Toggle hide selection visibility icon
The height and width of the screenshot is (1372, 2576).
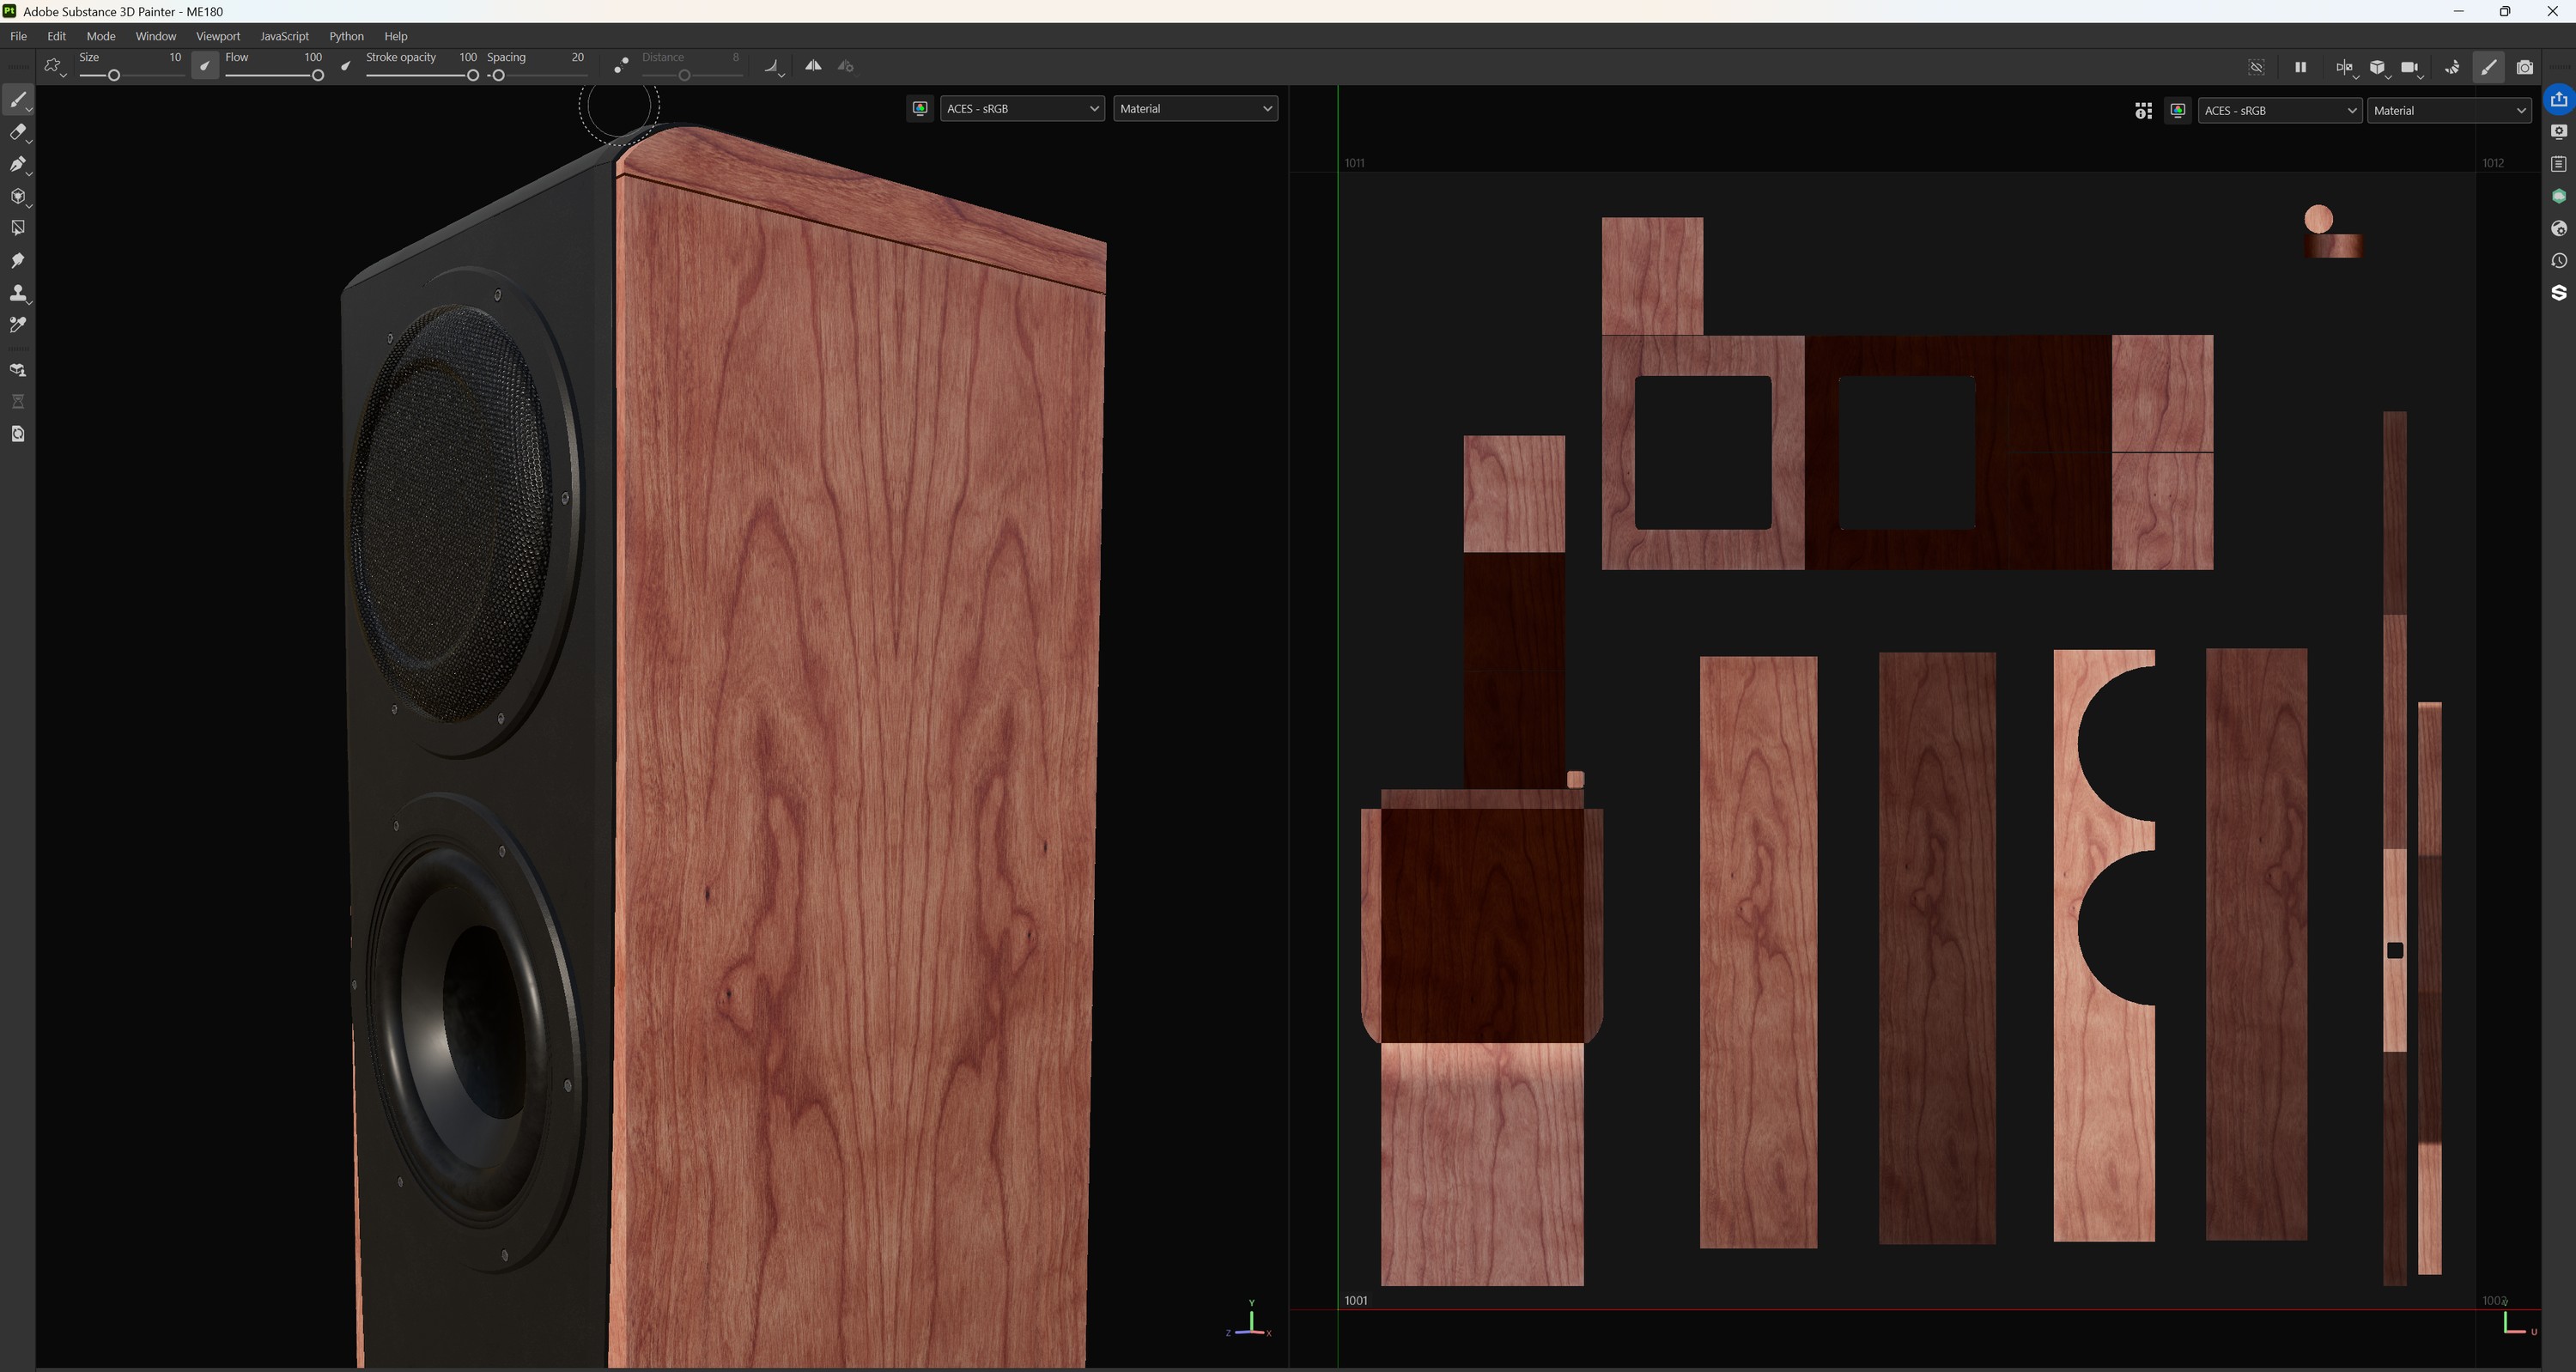click(2257, 67)
